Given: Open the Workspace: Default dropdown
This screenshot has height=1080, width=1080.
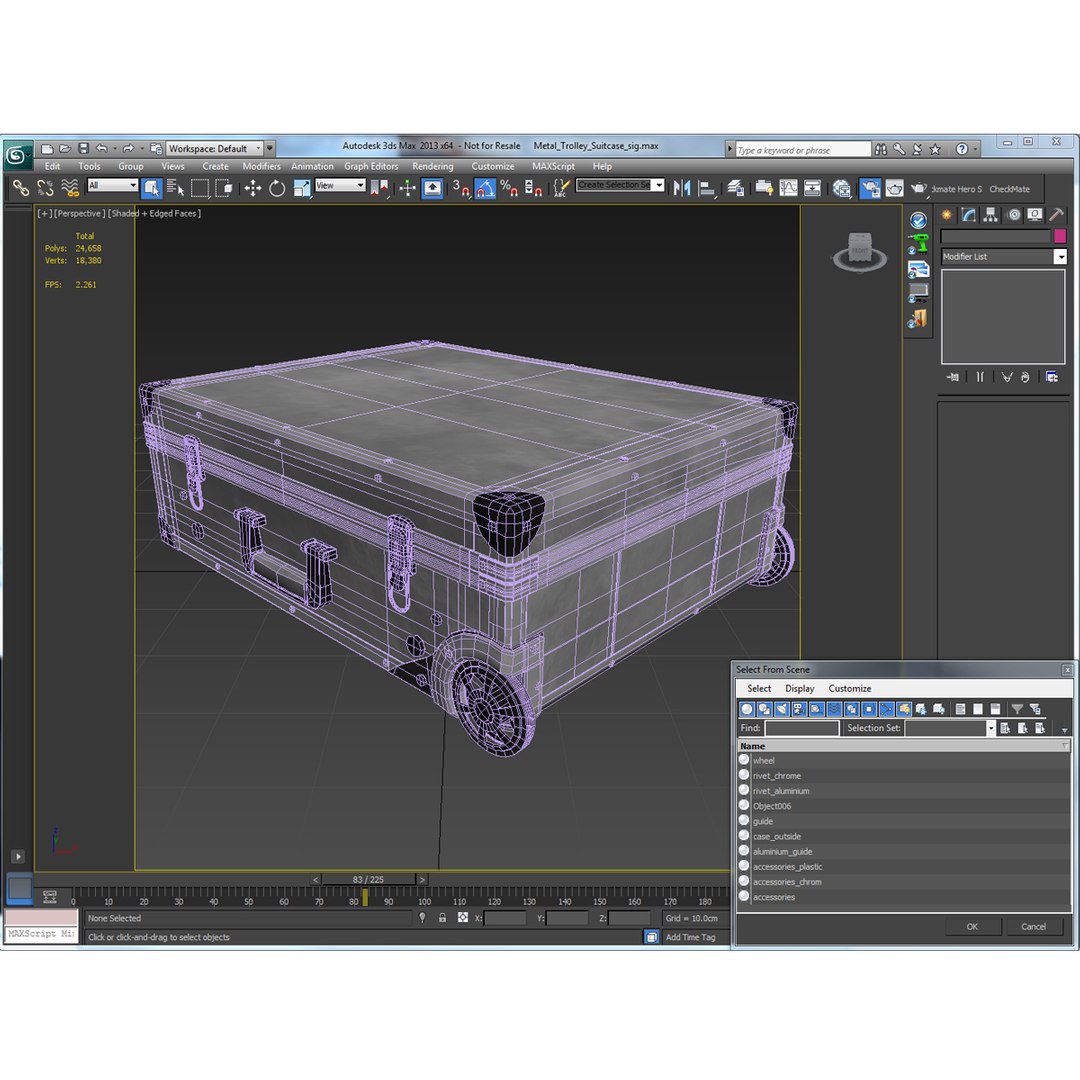Looking at the screenshot, I should pos(215,148).
